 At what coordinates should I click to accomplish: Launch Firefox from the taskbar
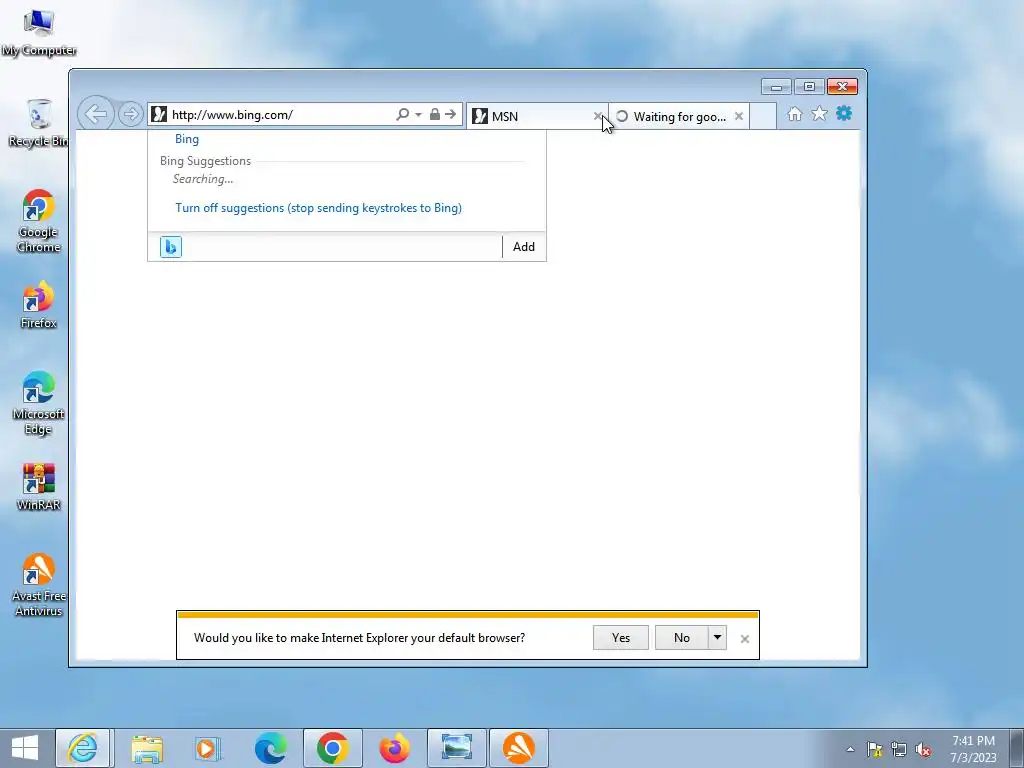(x=394, y=748)
